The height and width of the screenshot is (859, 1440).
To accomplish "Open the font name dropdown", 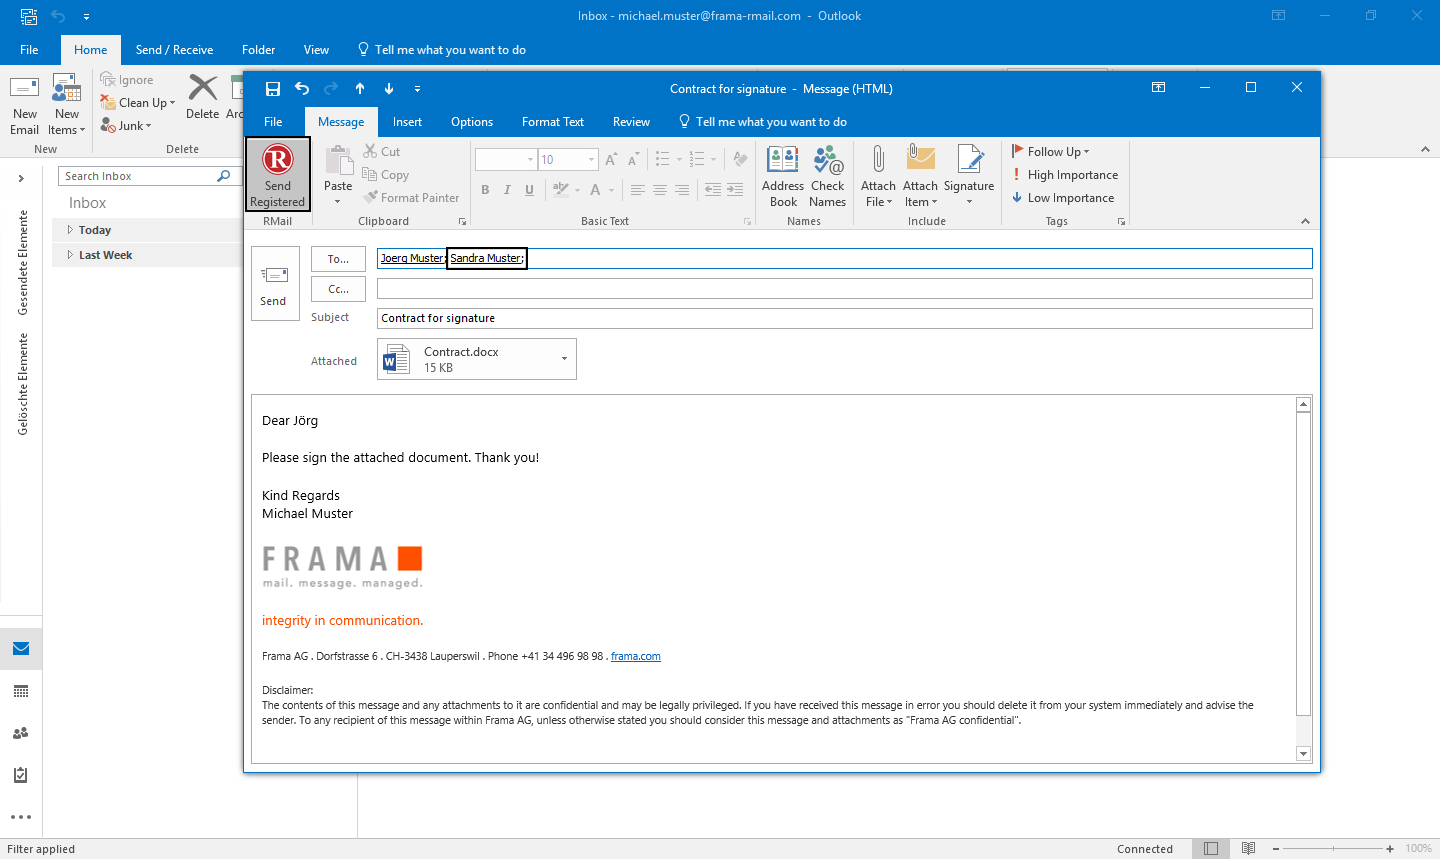I will click(530, 160).
